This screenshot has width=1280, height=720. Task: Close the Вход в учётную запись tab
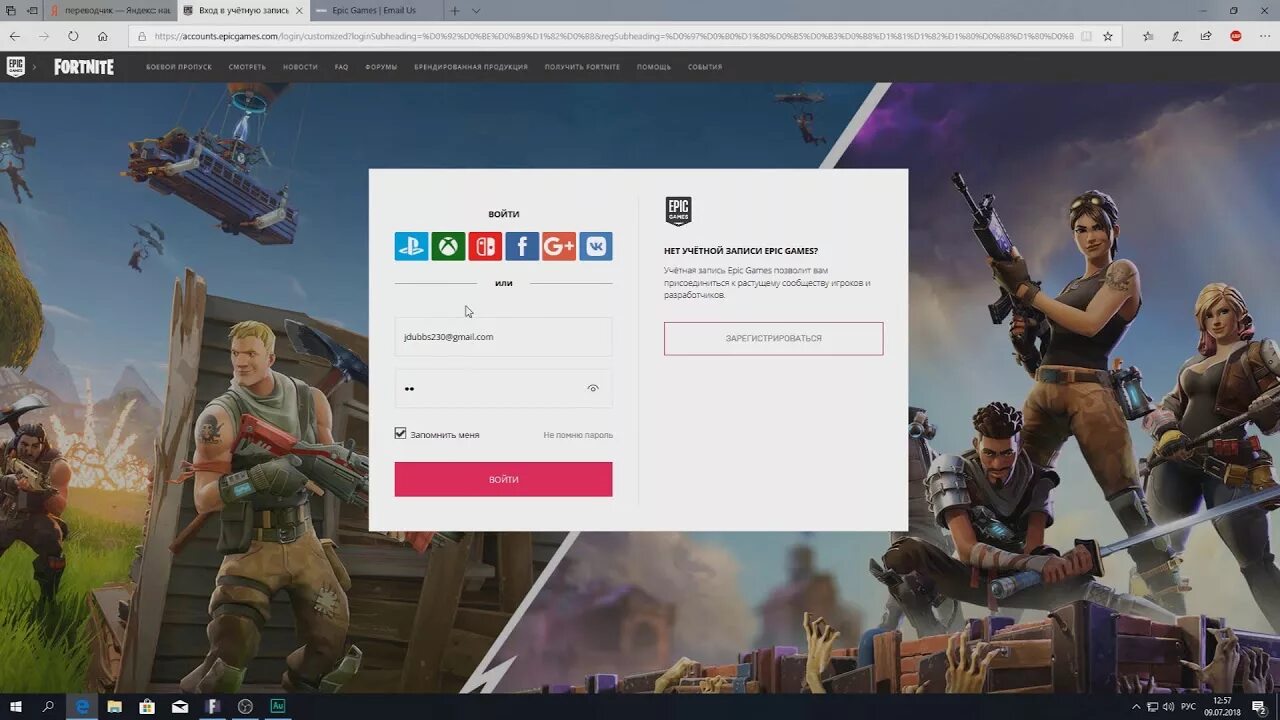point(299,10)
